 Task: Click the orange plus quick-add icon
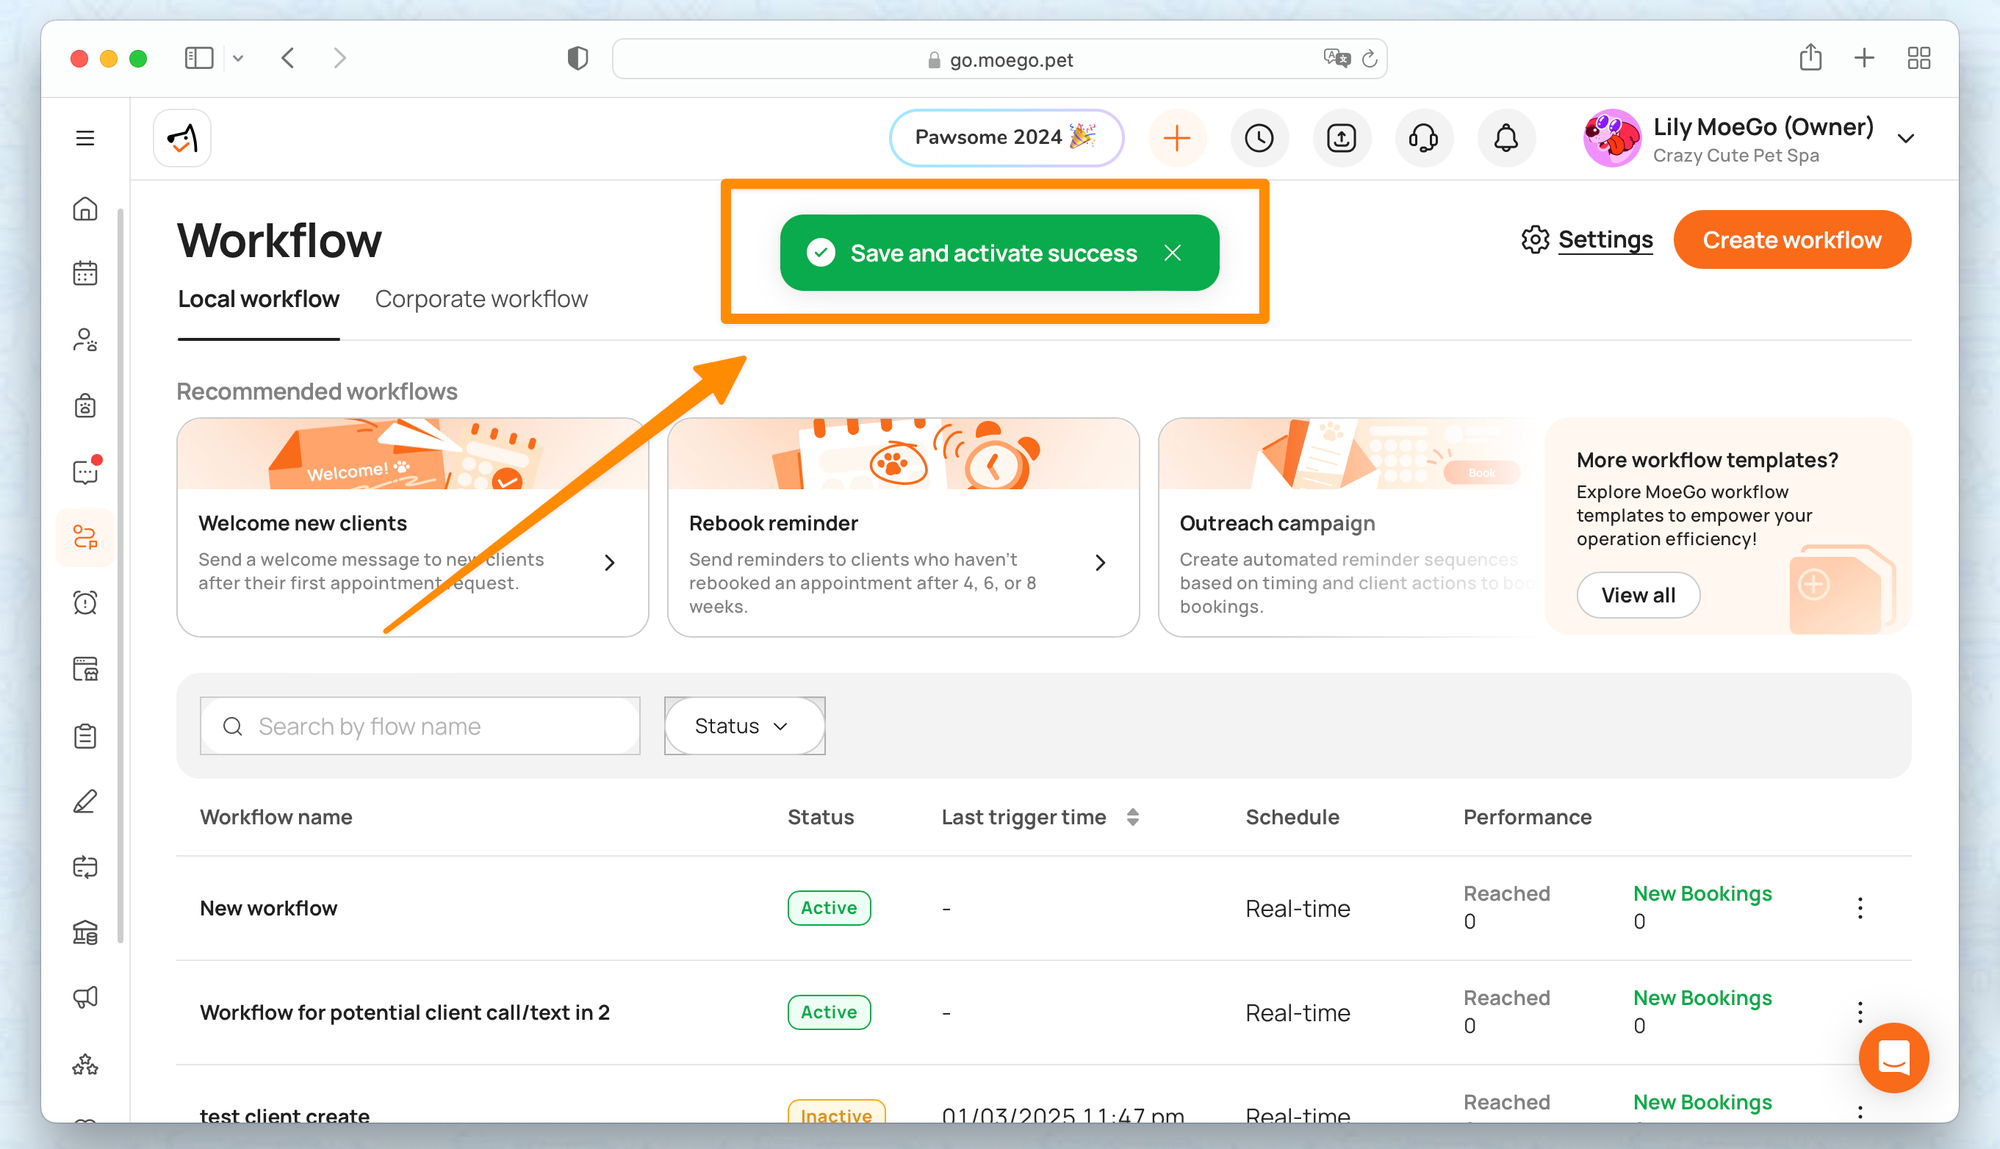click(x=1177, y=138)
